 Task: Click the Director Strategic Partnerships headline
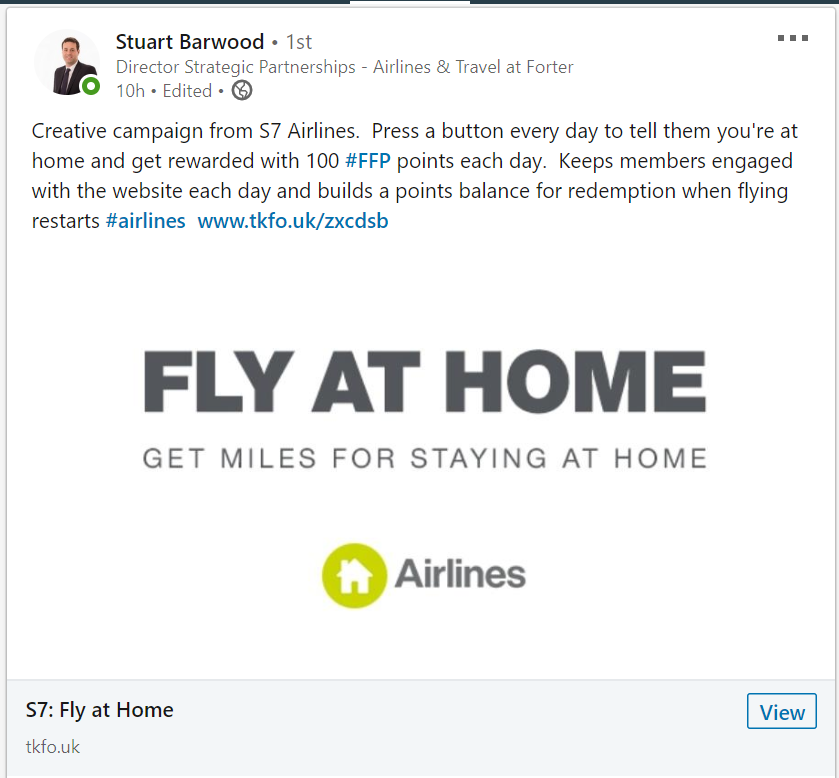tap(344, 67)
